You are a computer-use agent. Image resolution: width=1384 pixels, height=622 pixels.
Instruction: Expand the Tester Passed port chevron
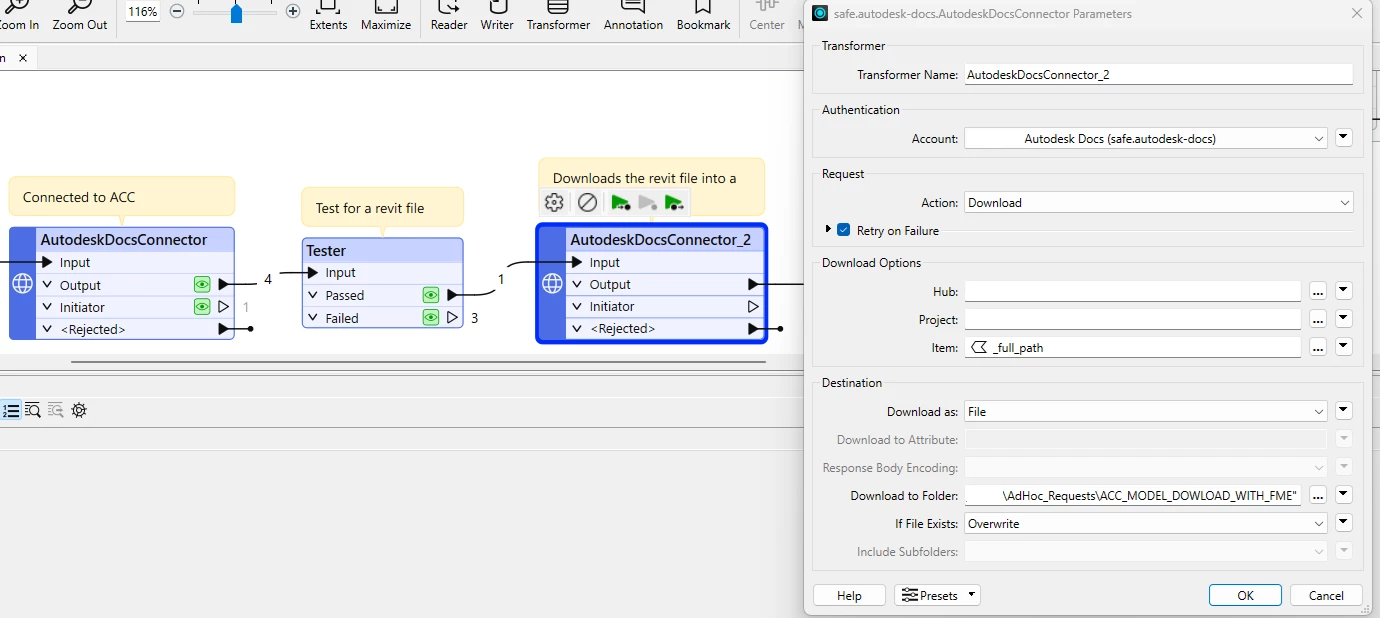point(313,295)
